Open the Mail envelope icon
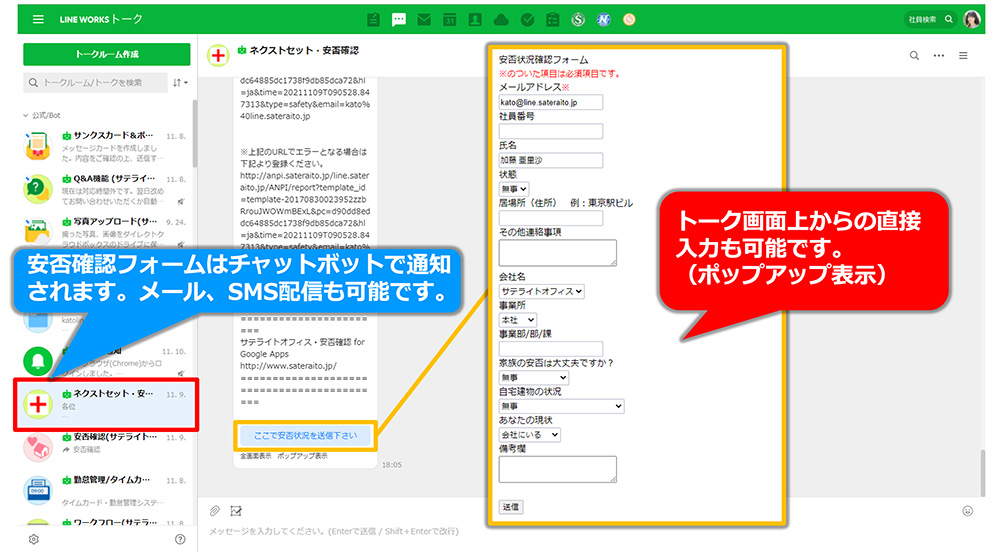The height and width of the screenshot is (560, 1000). [424, 20]
